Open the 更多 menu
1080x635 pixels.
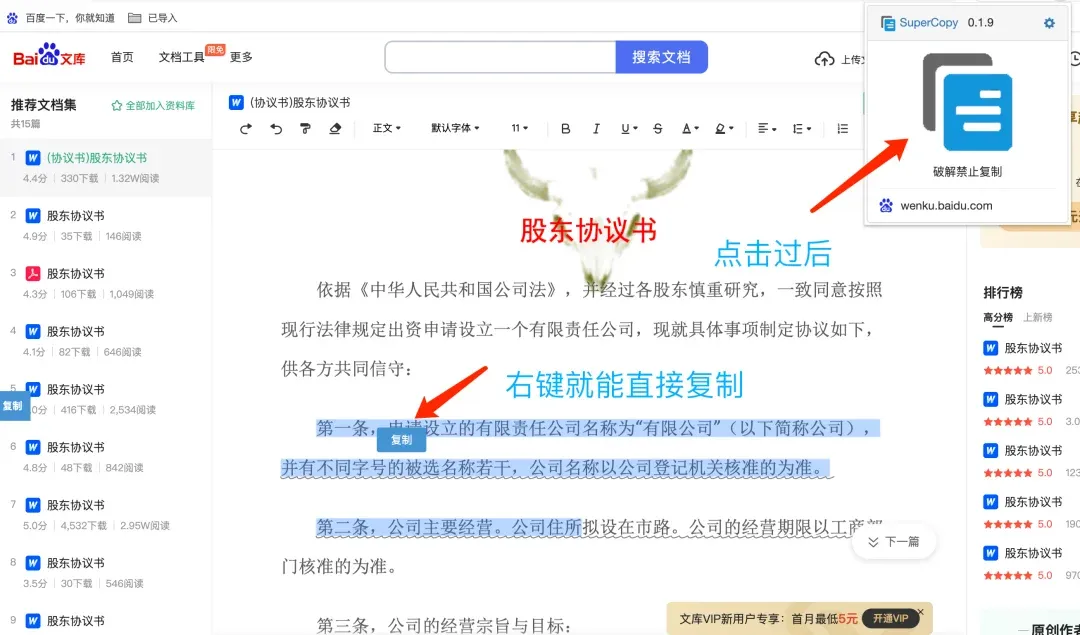click(x=241, y=57)
